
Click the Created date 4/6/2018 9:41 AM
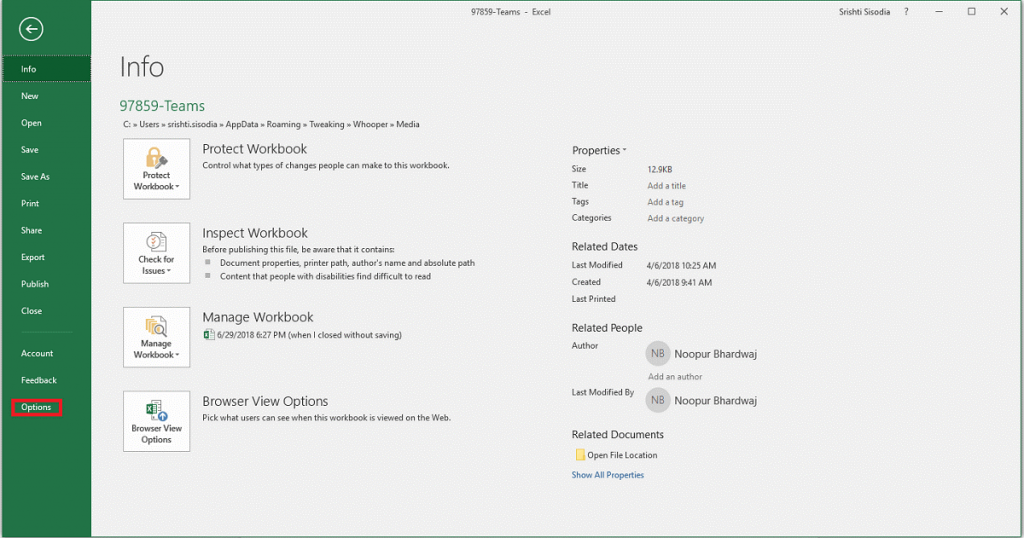tap(679, 283)
